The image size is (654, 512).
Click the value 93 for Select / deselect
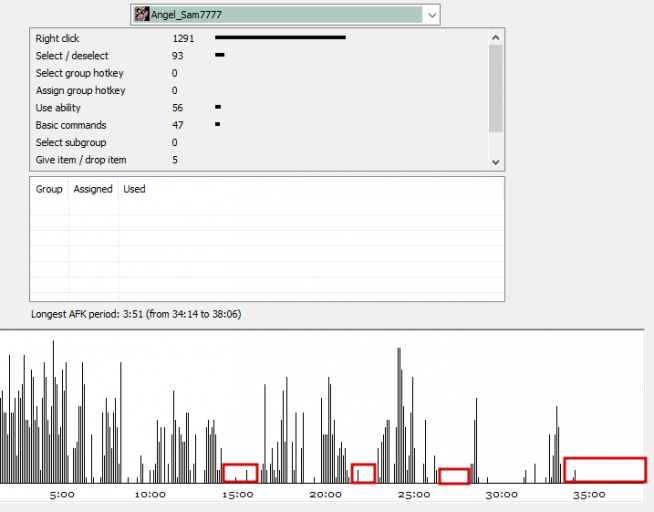click(x=177, y=56)
